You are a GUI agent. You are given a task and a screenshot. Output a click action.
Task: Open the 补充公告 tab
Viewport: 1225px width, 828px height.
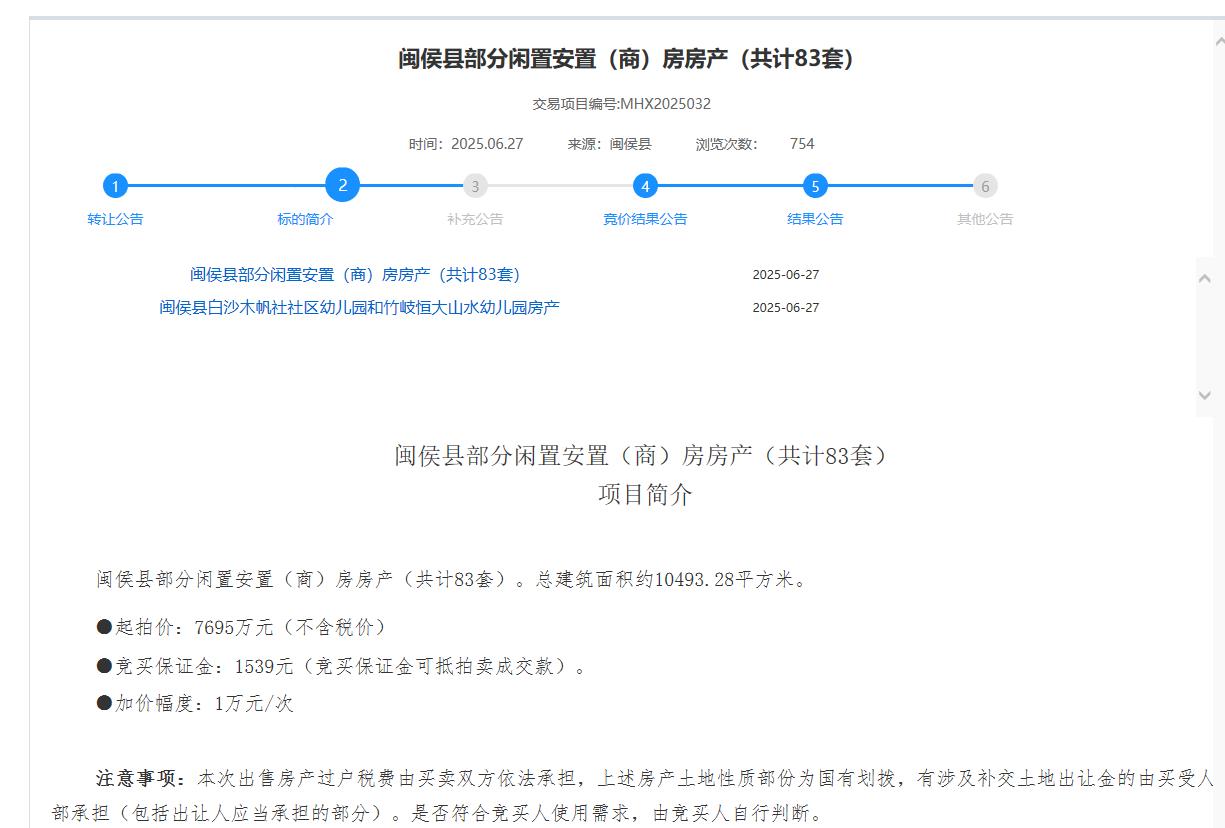475,219
